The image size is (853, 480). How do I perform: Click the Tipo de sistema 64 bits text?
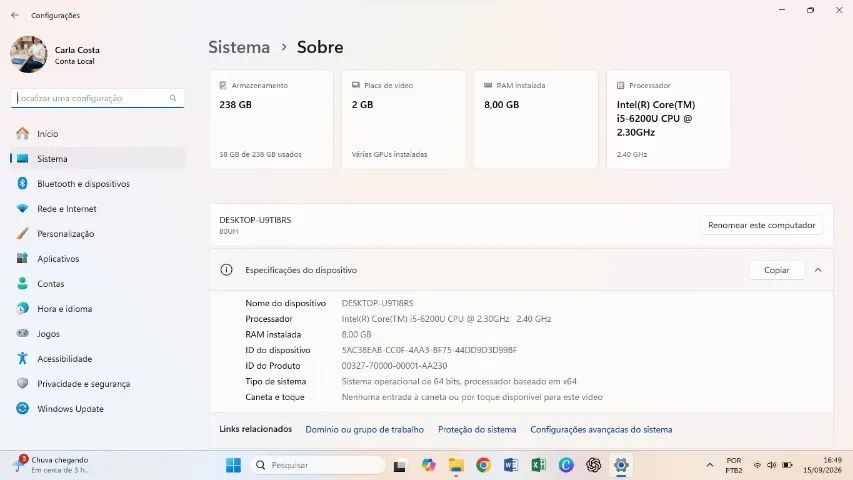459,381
